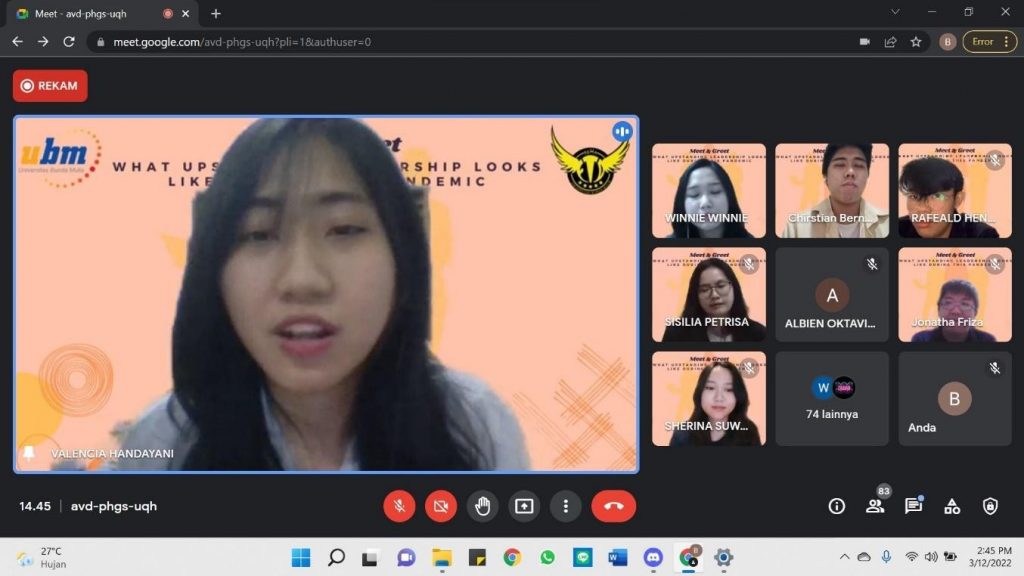Open Windows taskbar search

coord(336,558)
